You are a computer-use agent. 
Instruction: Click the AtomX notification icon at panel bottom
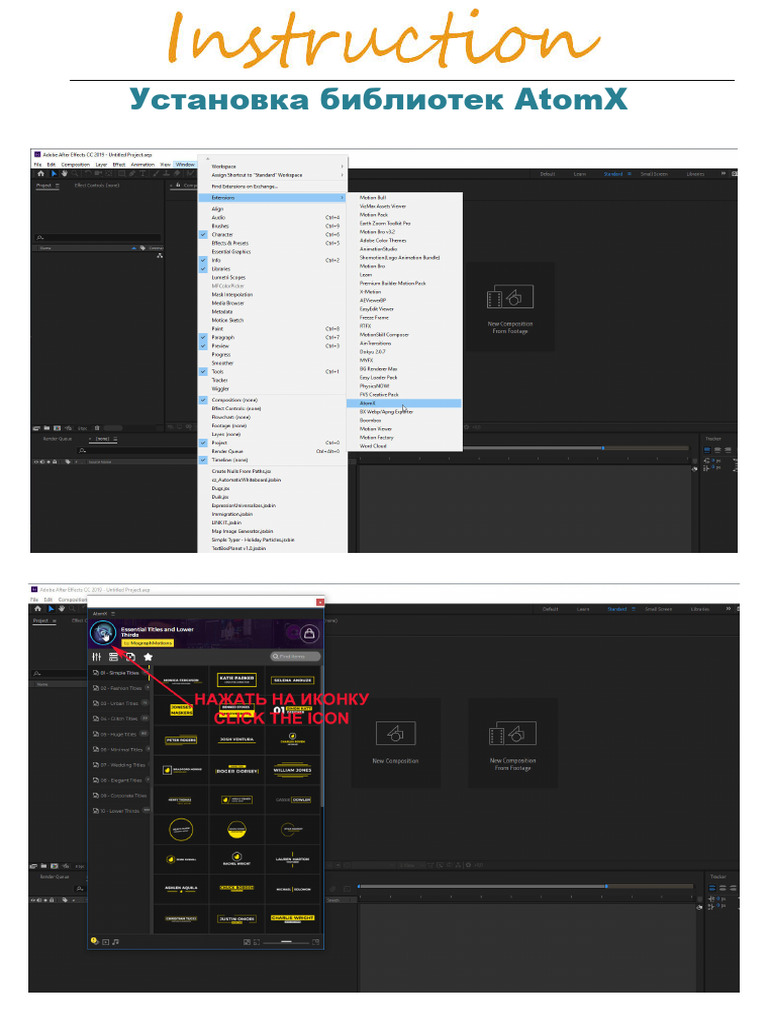(95, 941)
